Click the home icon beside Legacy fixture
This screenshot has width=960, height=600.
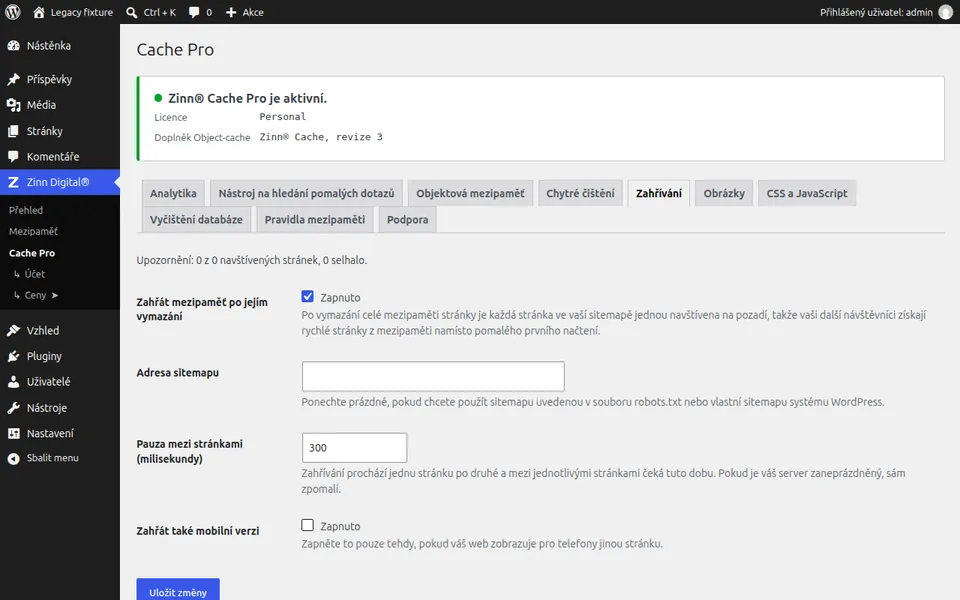(39, 12)
